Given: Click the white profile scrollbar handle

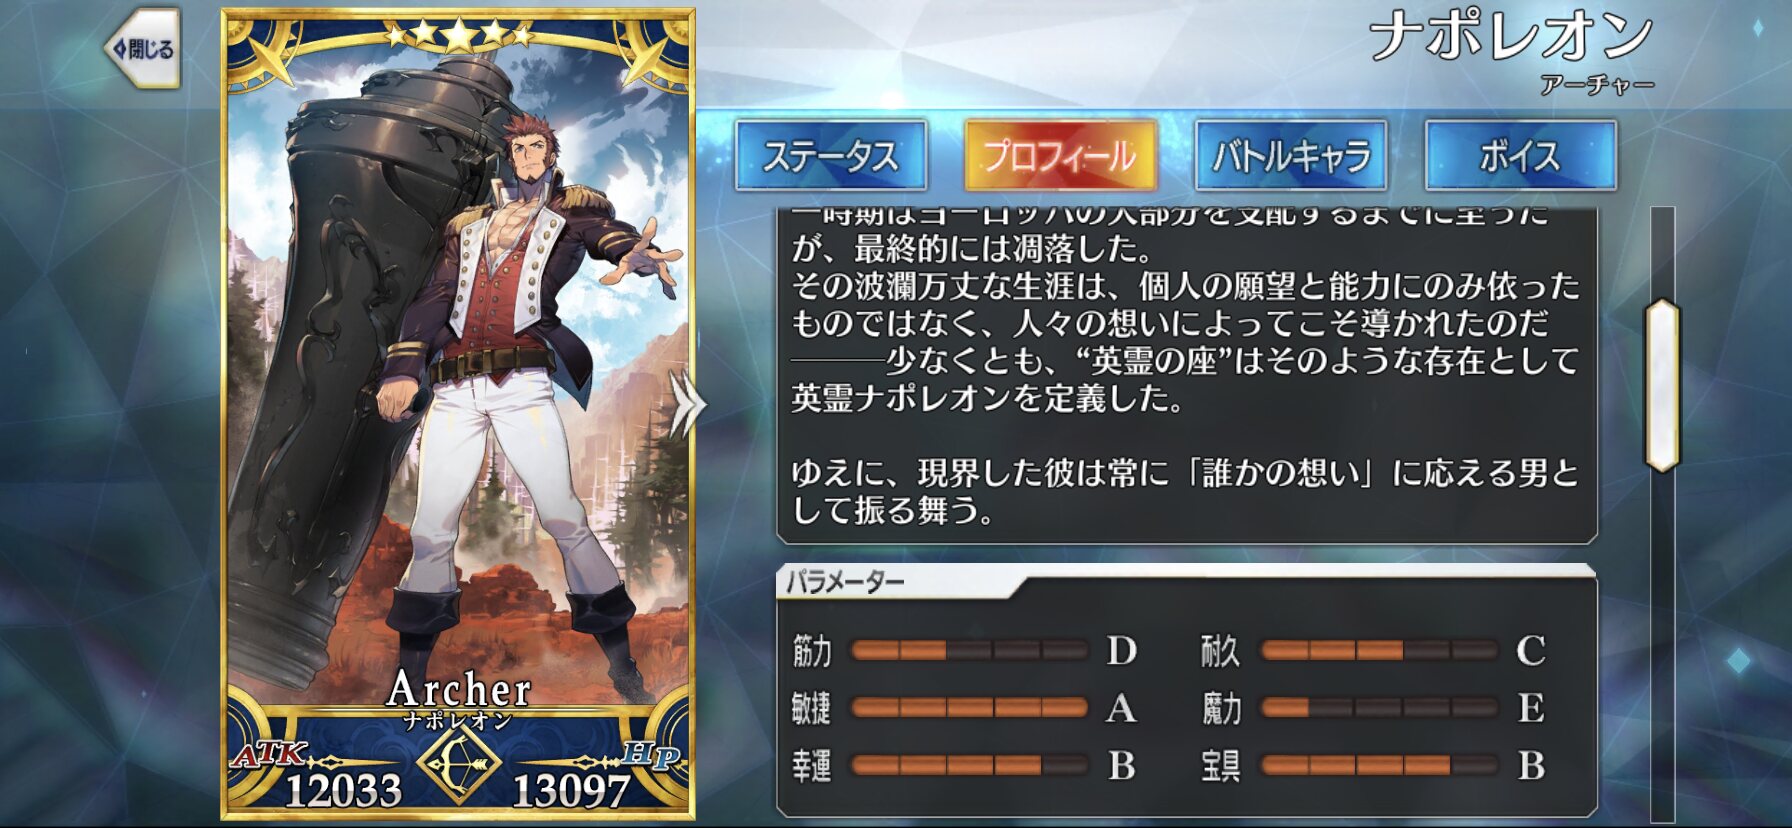Looking at the screenshot, I should coord(1662,385).
